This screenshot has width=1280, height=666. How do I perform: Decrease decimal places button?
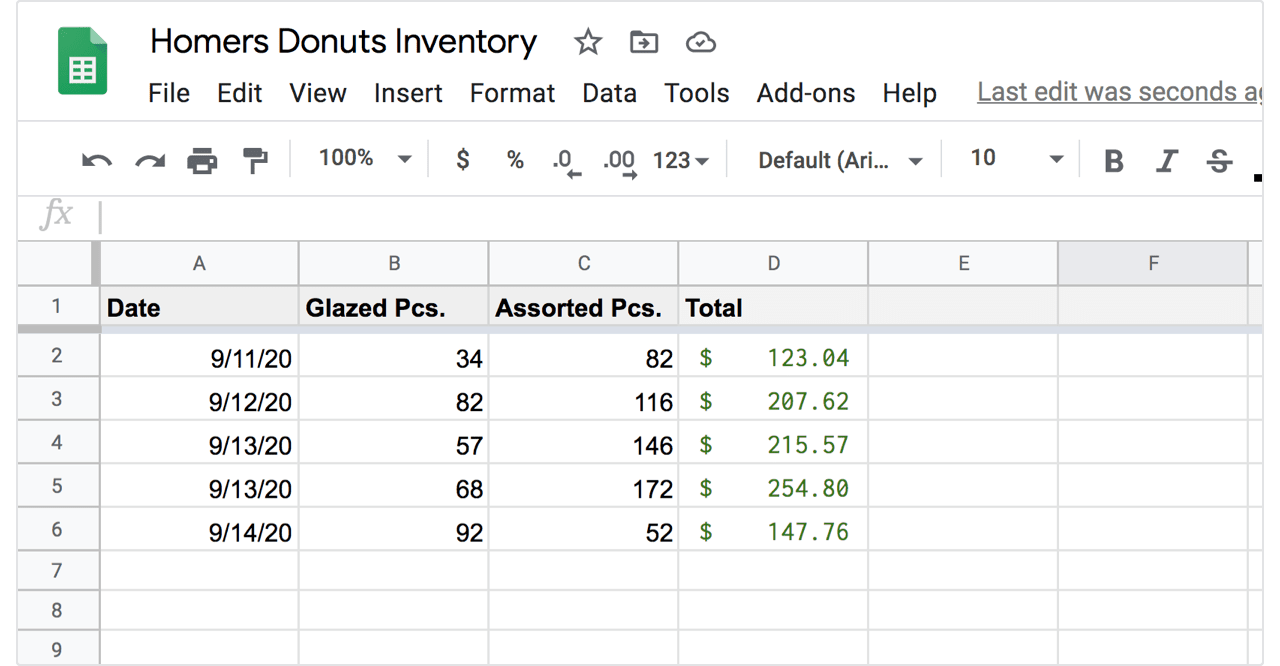(566, 162)
